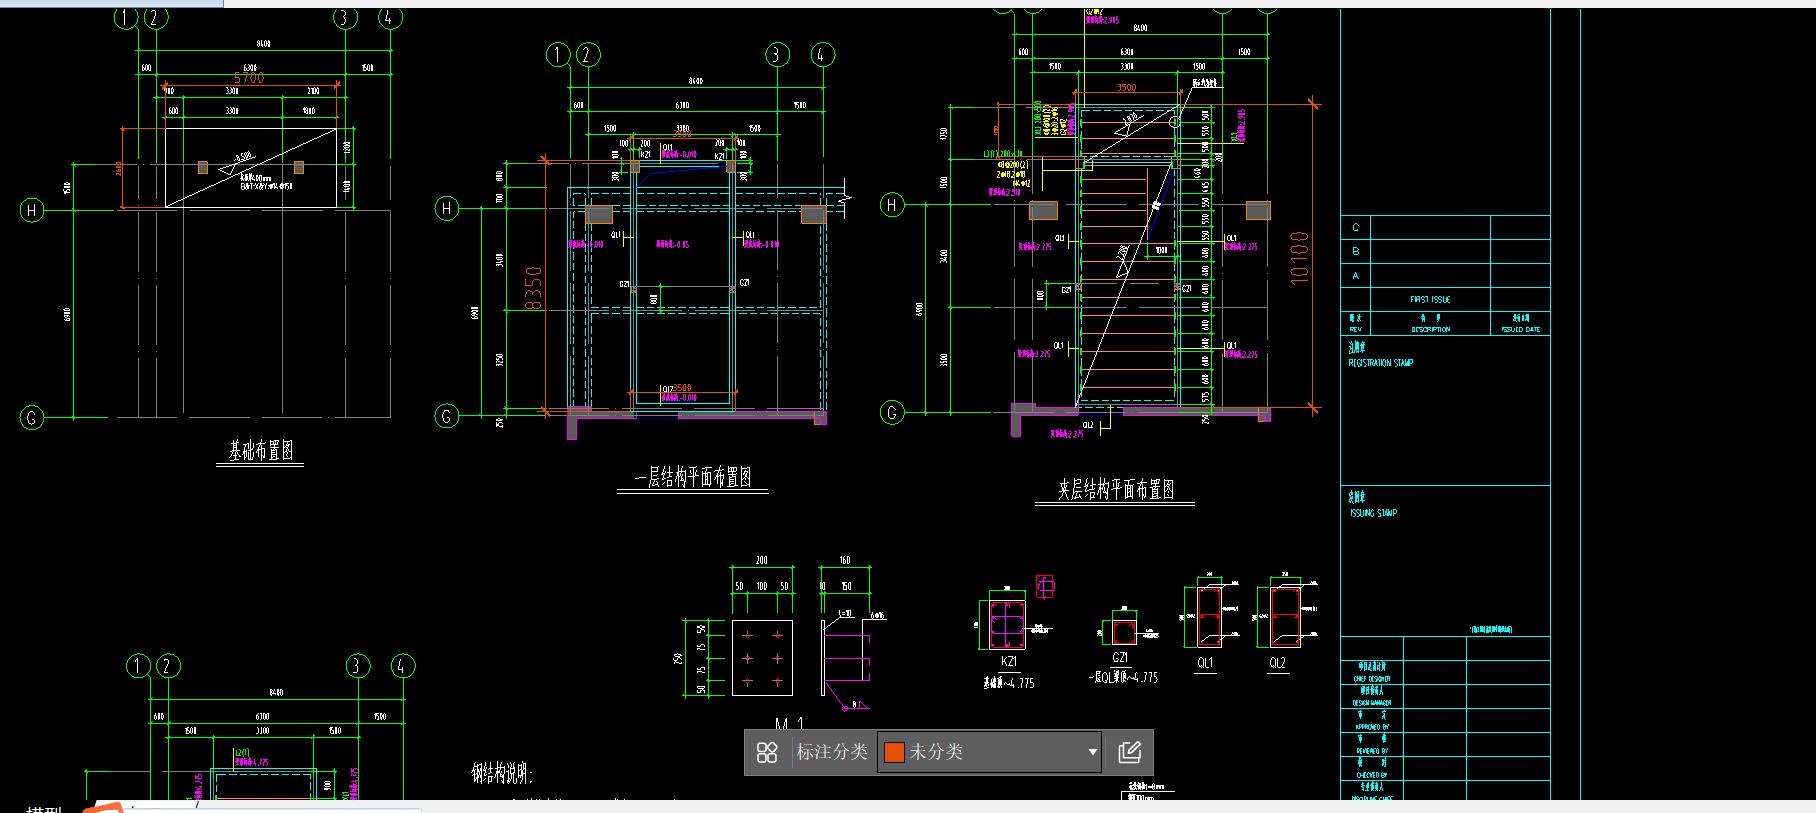Click the 标注分类 label
Image resolution: width=1816 pixels, height=813 pixels.
831,752
